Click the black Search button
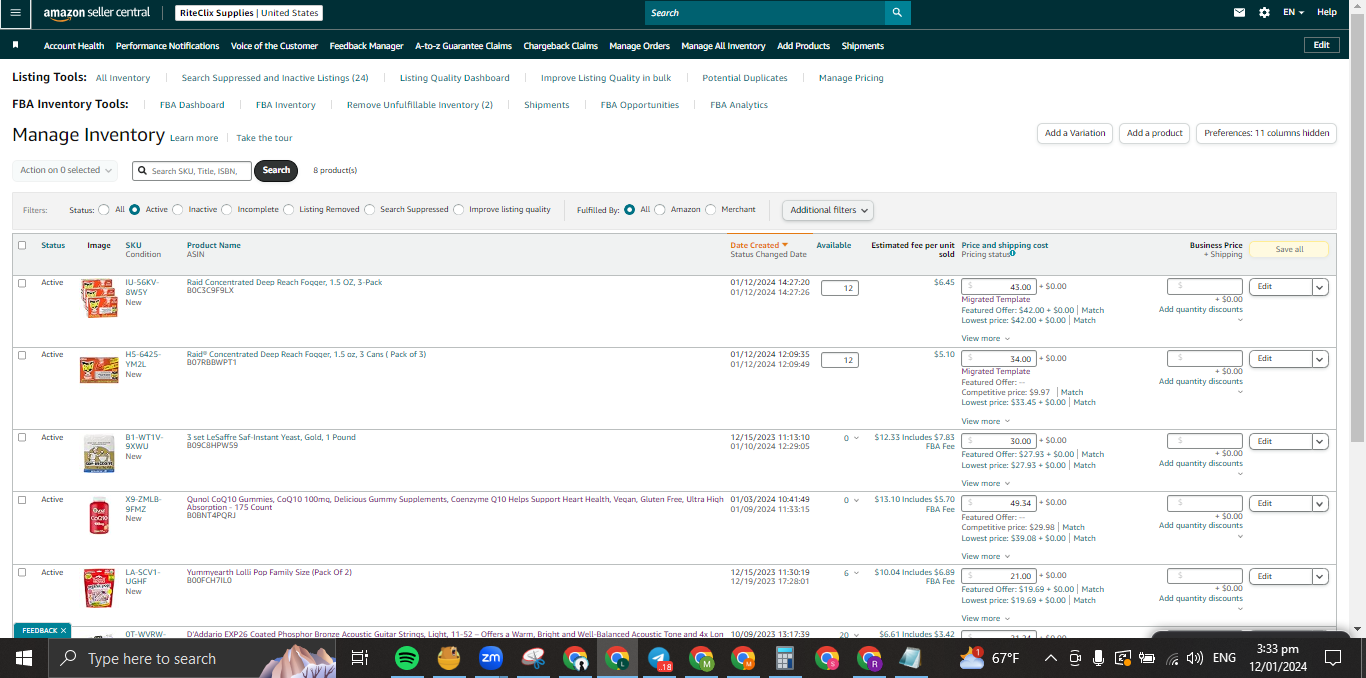 click(x=276, y=170)
